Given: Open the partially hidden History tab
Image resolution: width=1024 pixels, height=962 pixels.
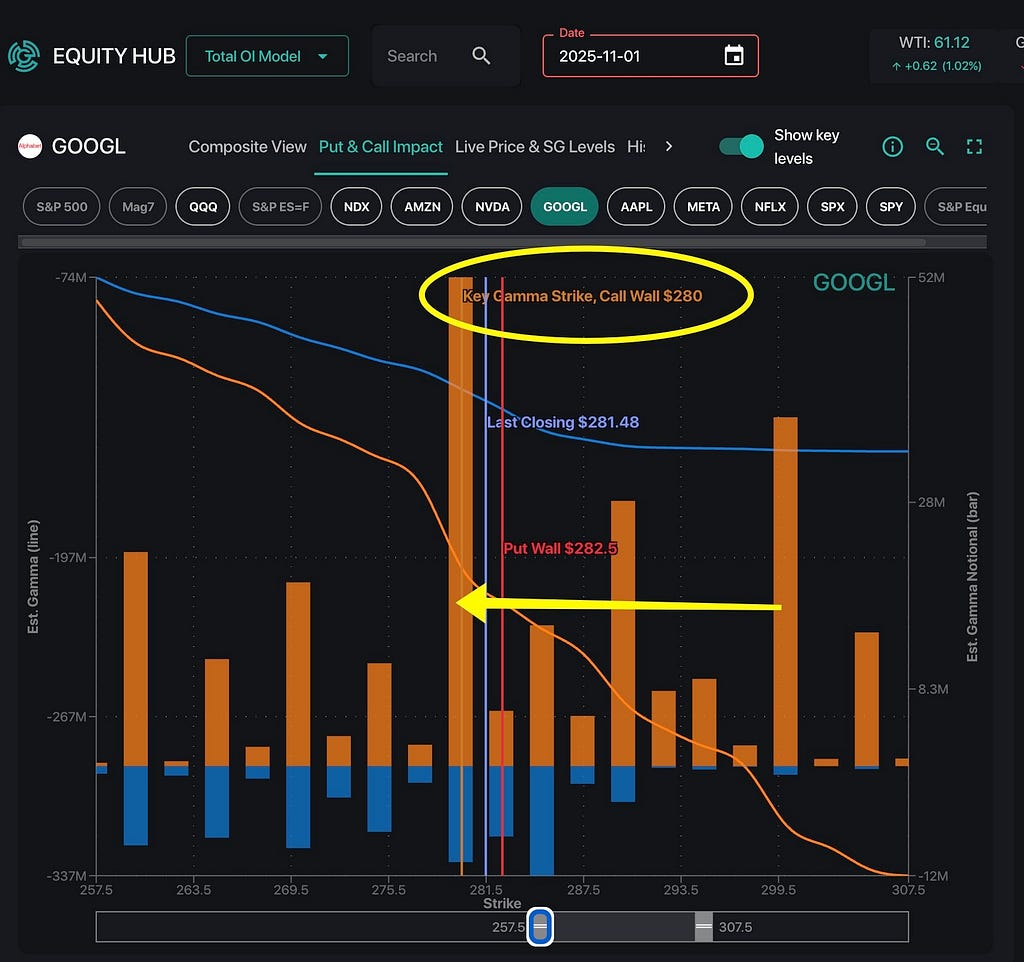Looking at the screenshot, I should click(636, 147).
